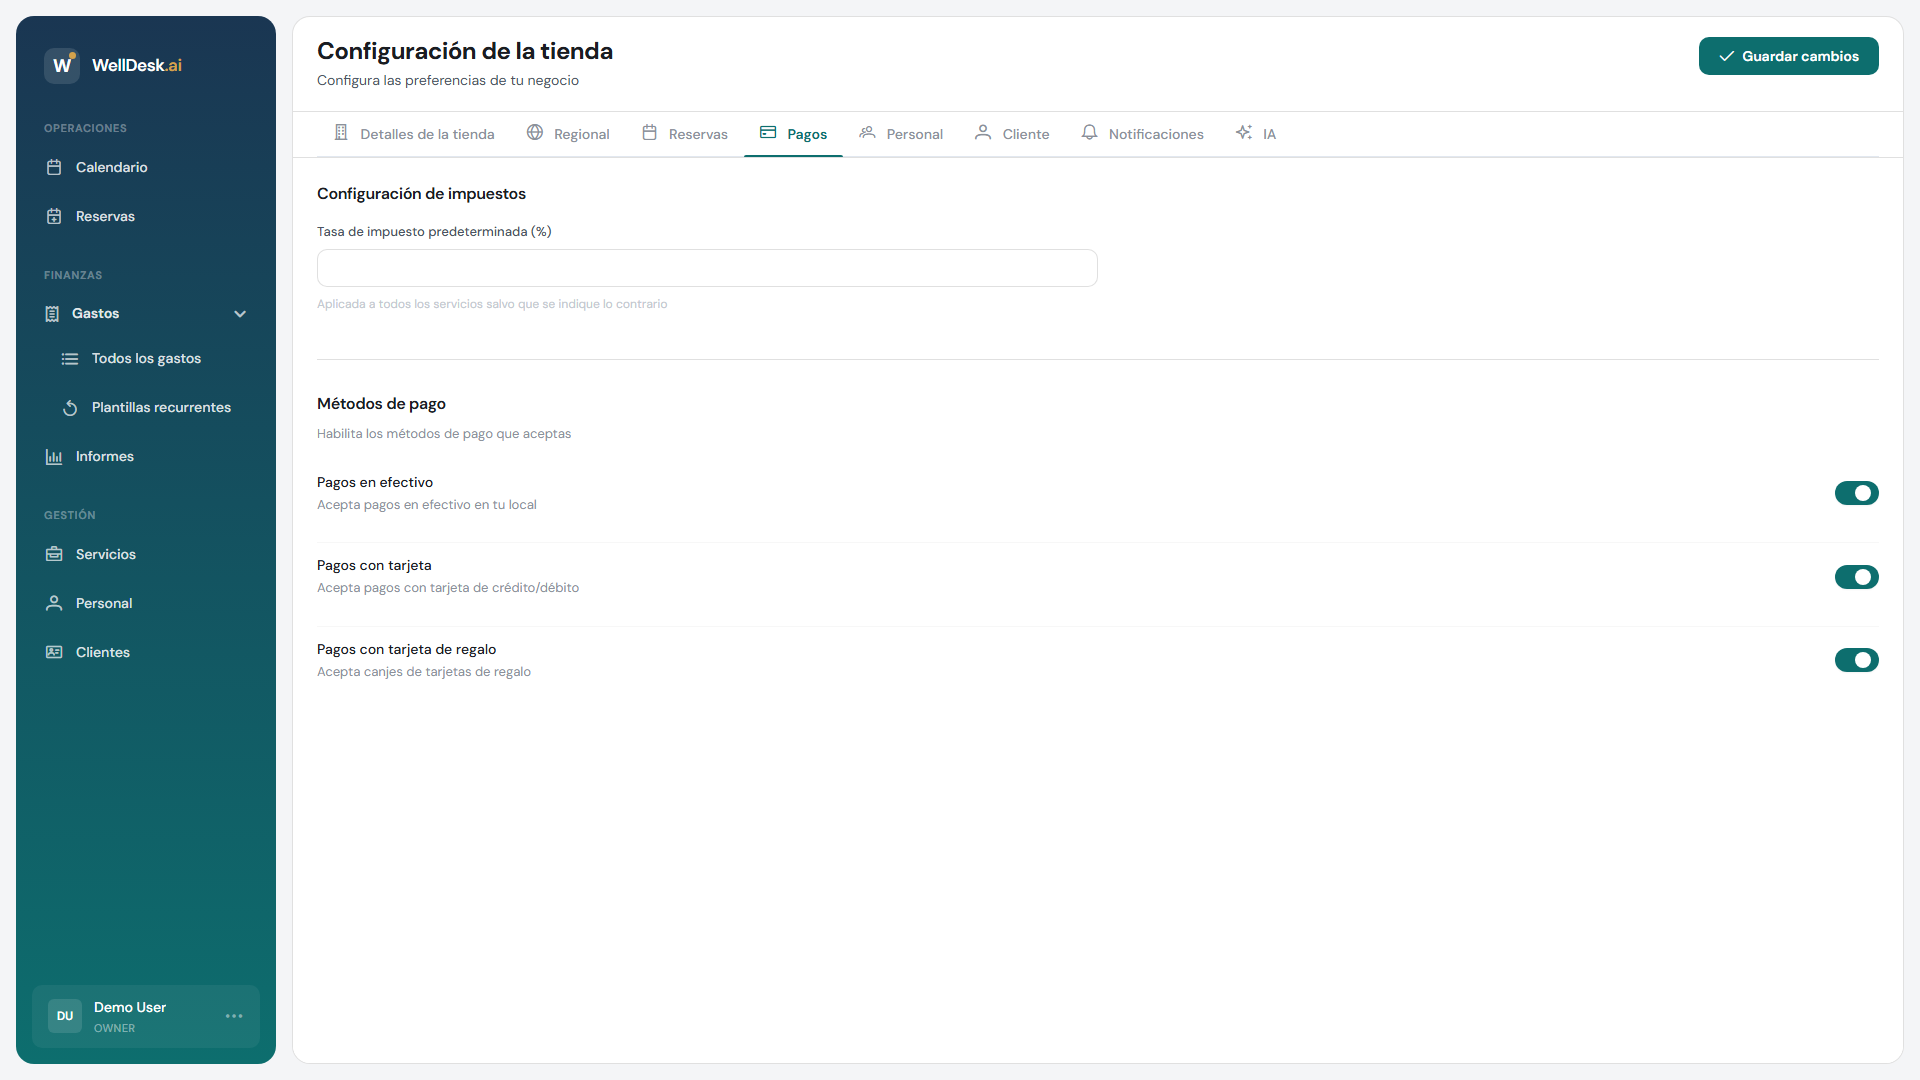
Task: Open Clientes using its card icon
Action: click(x=54, y=652)
